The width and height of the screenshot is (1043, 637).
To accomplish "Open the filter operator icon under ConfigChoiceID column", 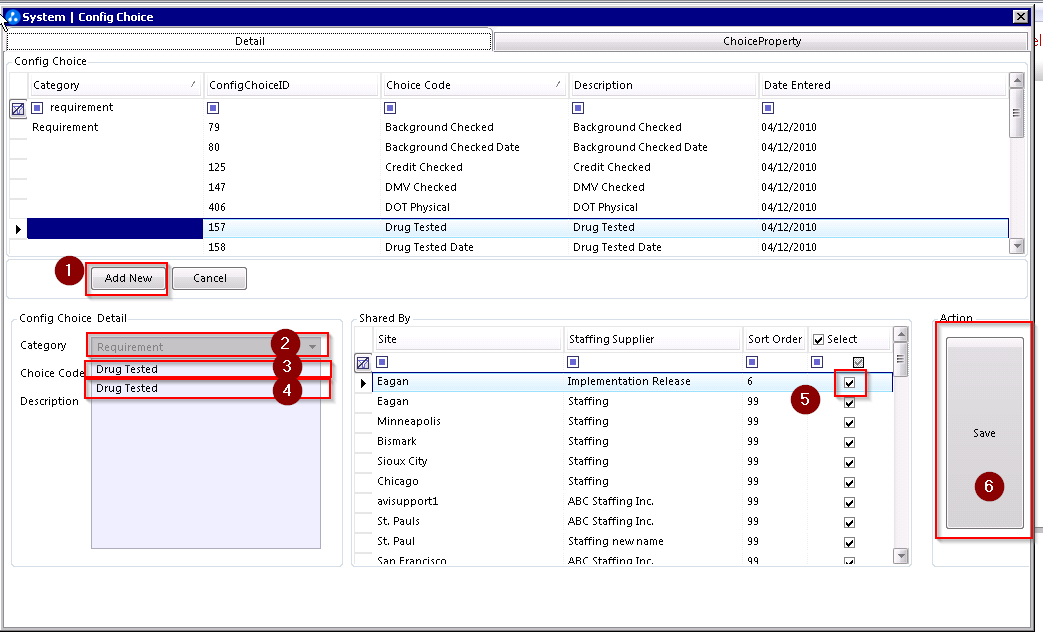I will 213,108.
